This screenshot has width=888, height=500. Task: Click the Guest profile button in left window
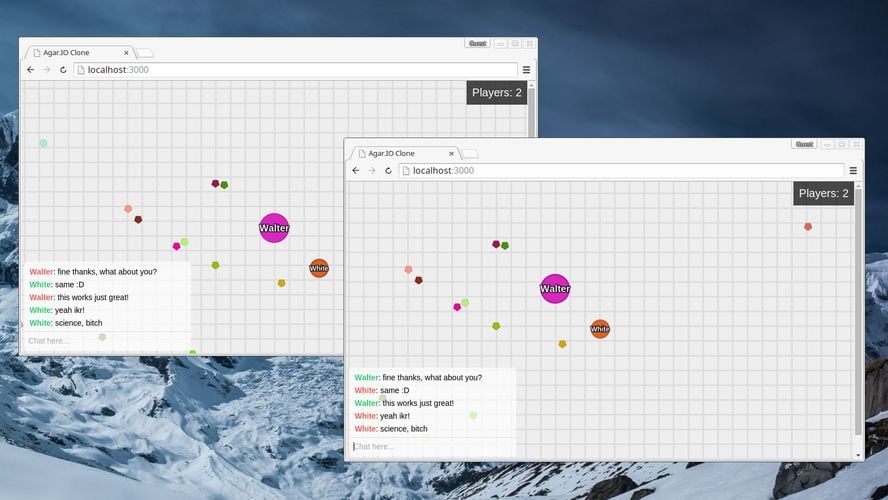477,44
